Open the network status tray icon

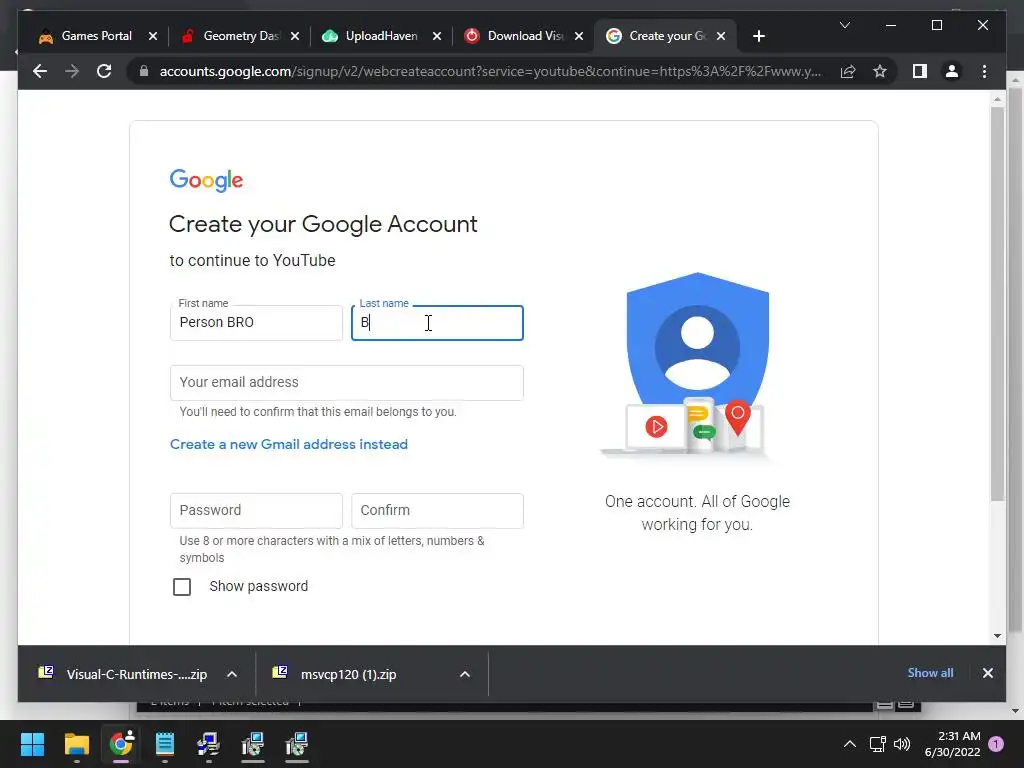point(877,744)
